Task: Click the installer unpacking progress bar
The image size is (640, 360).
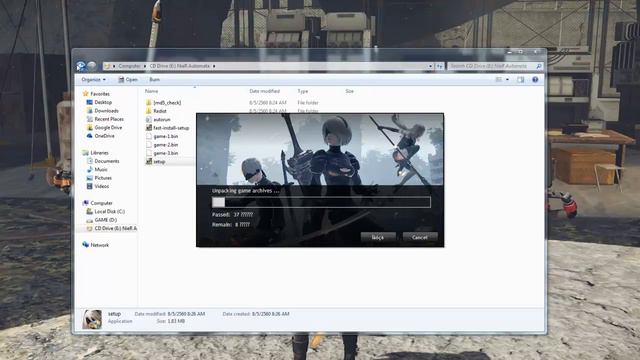Action: tap(321, 202)
